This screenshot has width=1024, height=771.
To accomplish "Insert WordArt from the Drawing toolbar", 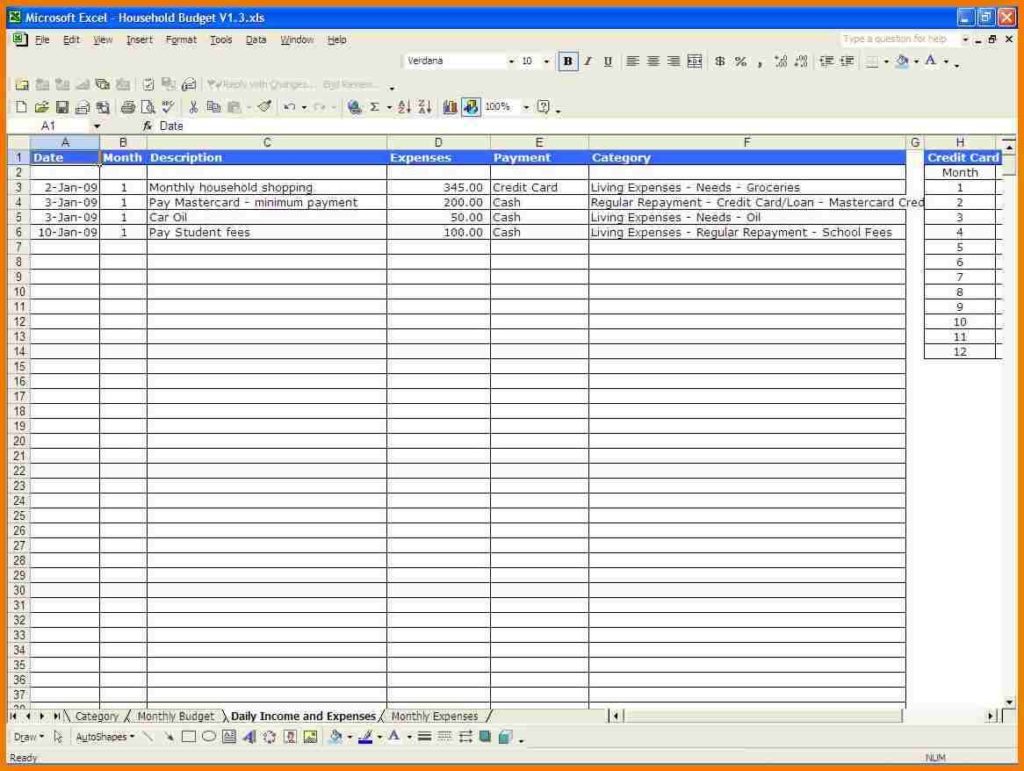I will [x=249, y=737].
